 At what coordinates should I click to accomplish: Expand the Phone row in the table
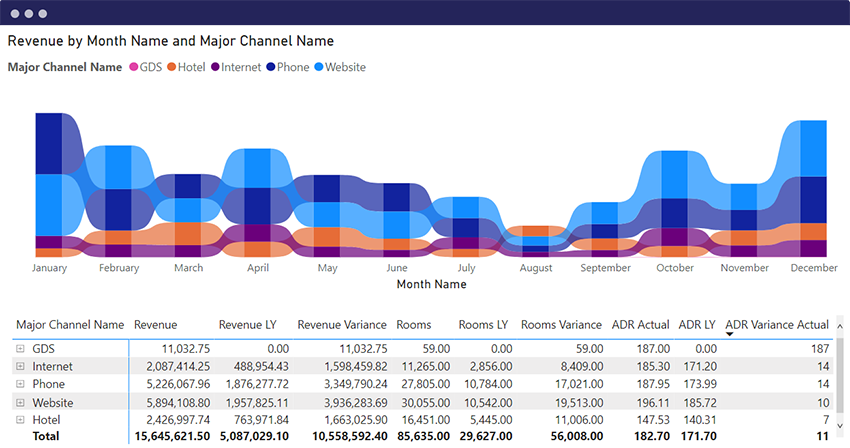[20, 384]
